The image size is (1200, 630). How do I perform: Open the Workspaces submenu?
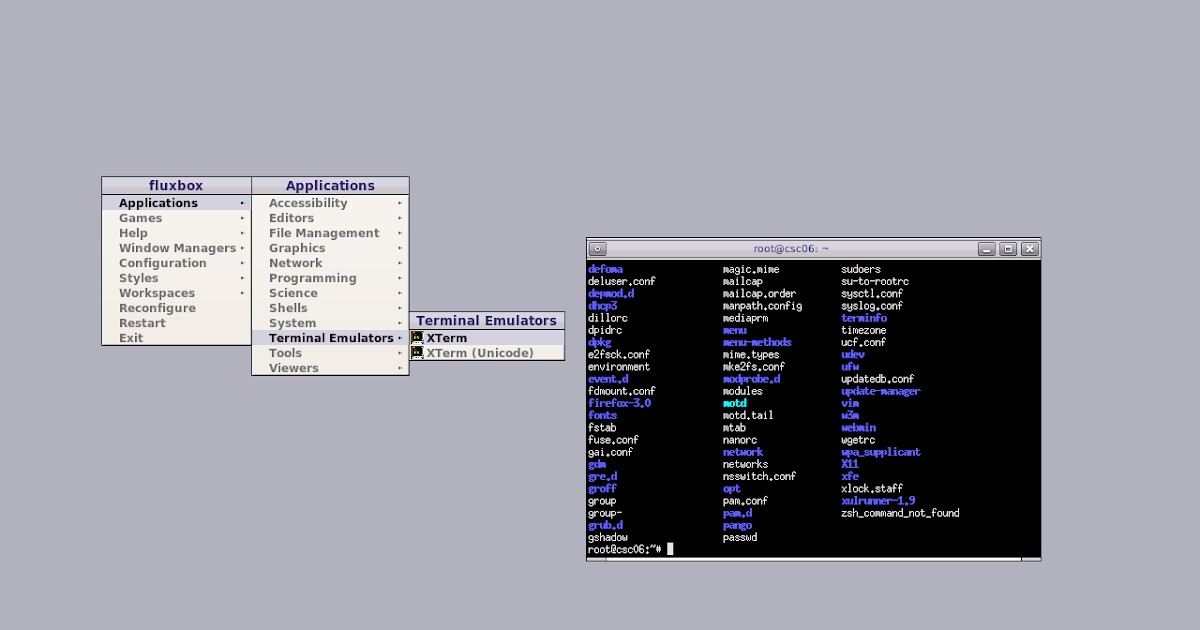coord(176,293)
